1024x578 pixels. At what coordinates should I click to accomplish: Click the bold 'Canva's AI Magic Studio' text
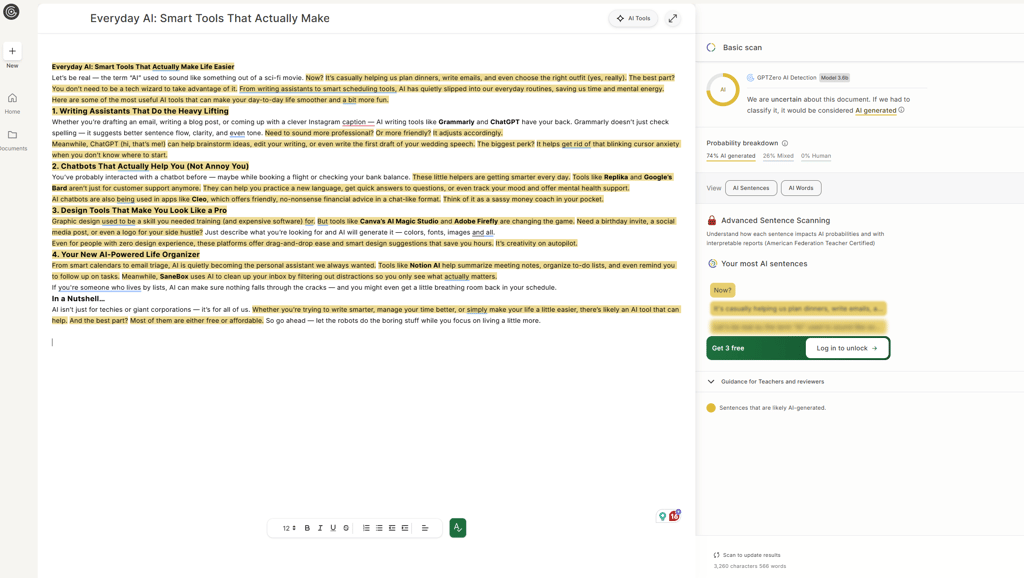point(399,221)
